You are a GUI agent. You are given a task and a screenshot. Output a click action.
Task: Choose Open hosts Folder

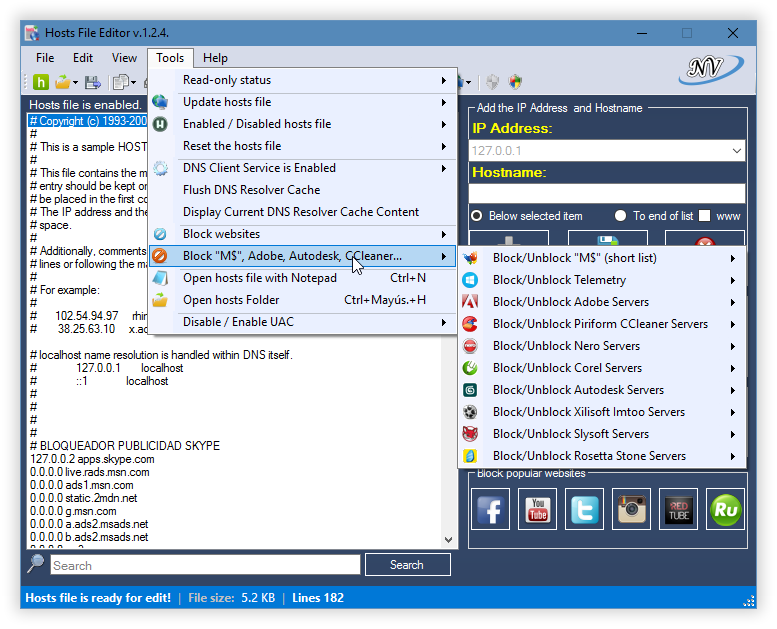(x=302, y=300)
